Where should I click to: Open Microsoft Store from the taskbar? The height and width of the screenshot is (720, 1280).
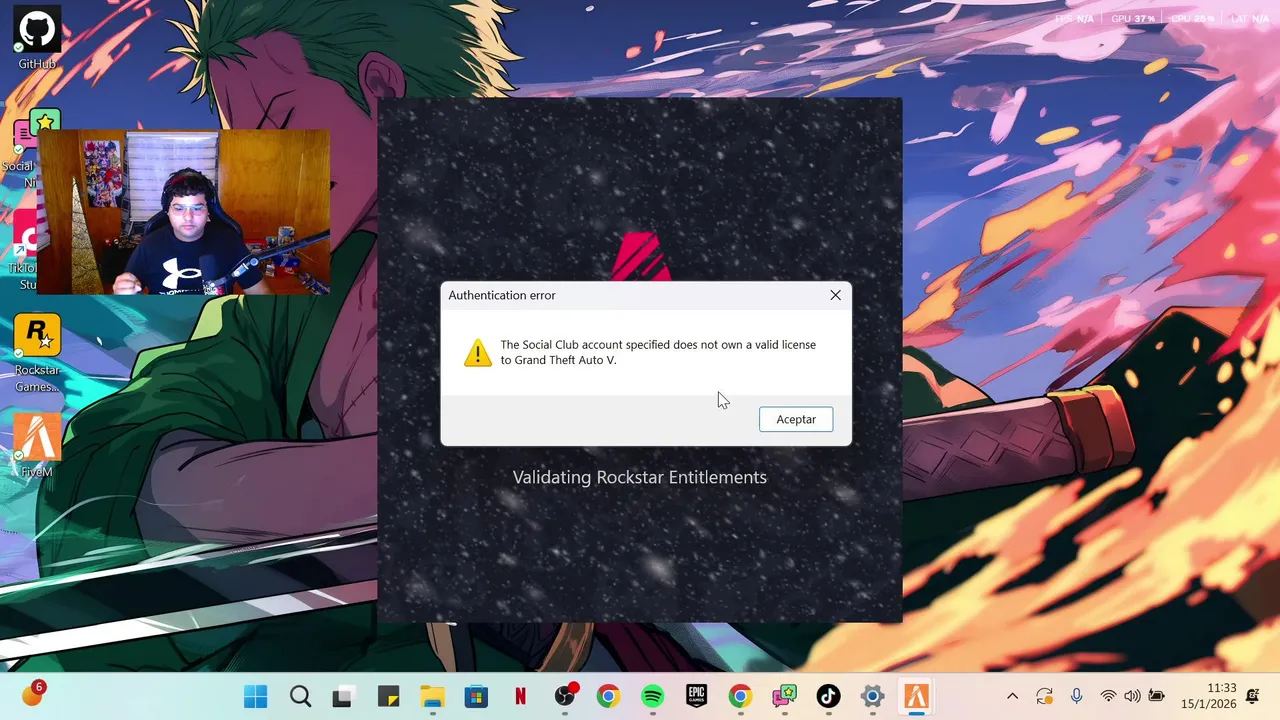(x=476, y=697)
